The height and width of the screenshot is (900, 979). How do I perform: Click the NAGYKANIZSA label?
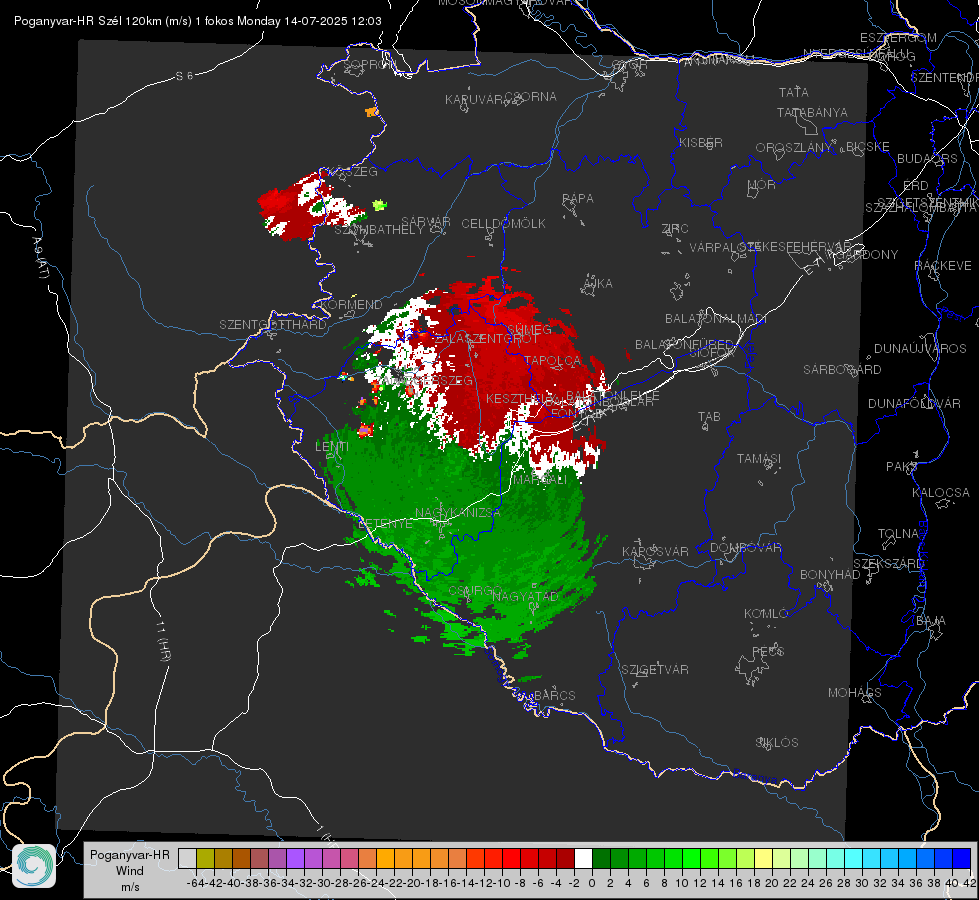click(x=457, y=512)
